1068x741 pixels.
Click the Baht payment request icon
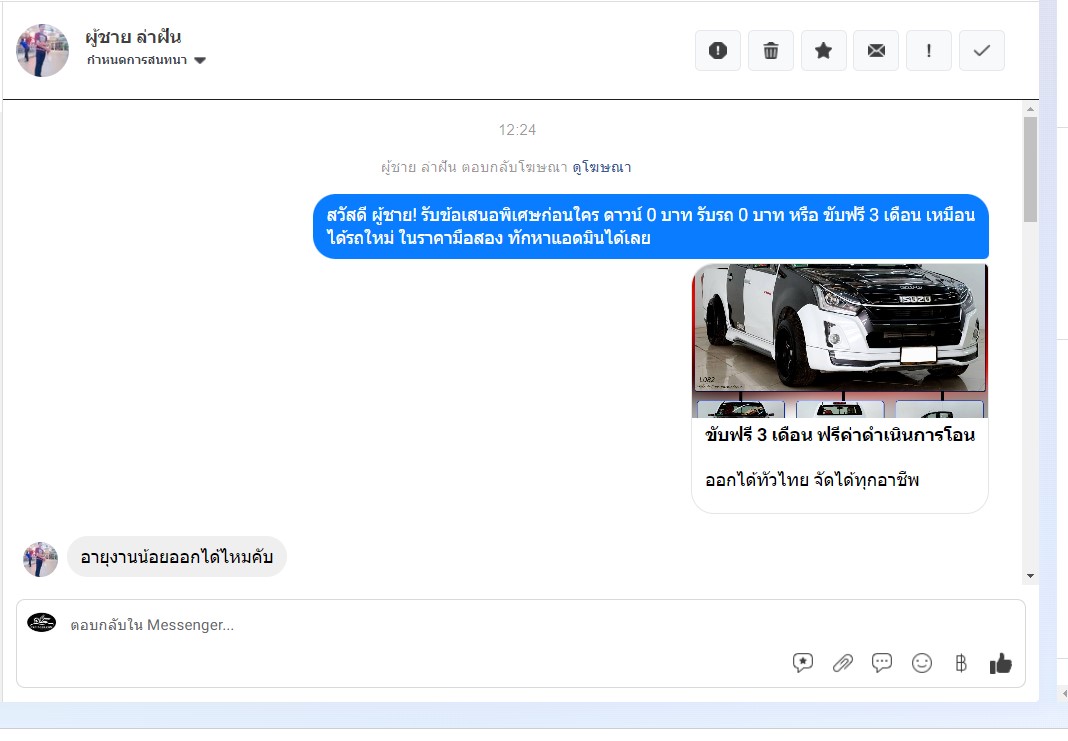click(x=961, y=663)
